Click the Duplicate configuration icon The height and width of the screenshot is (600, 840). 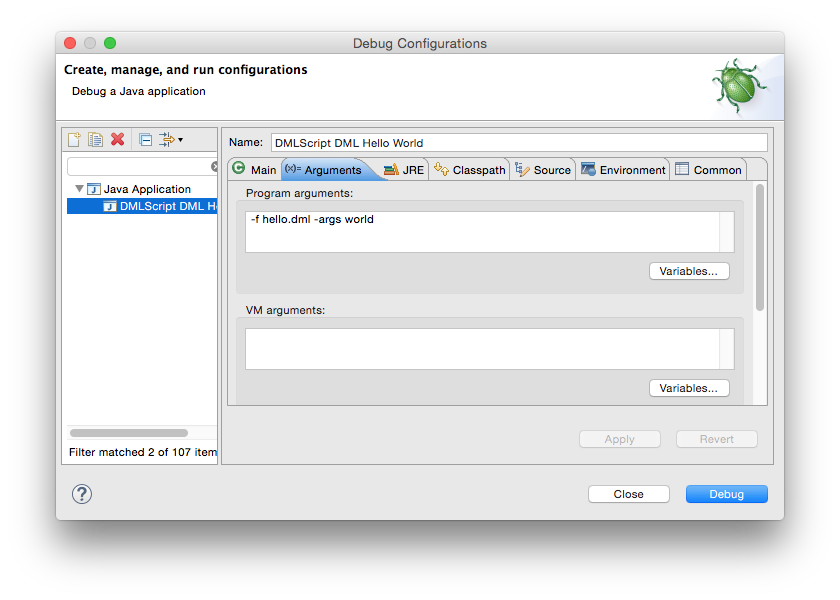(x=95, y=140)
